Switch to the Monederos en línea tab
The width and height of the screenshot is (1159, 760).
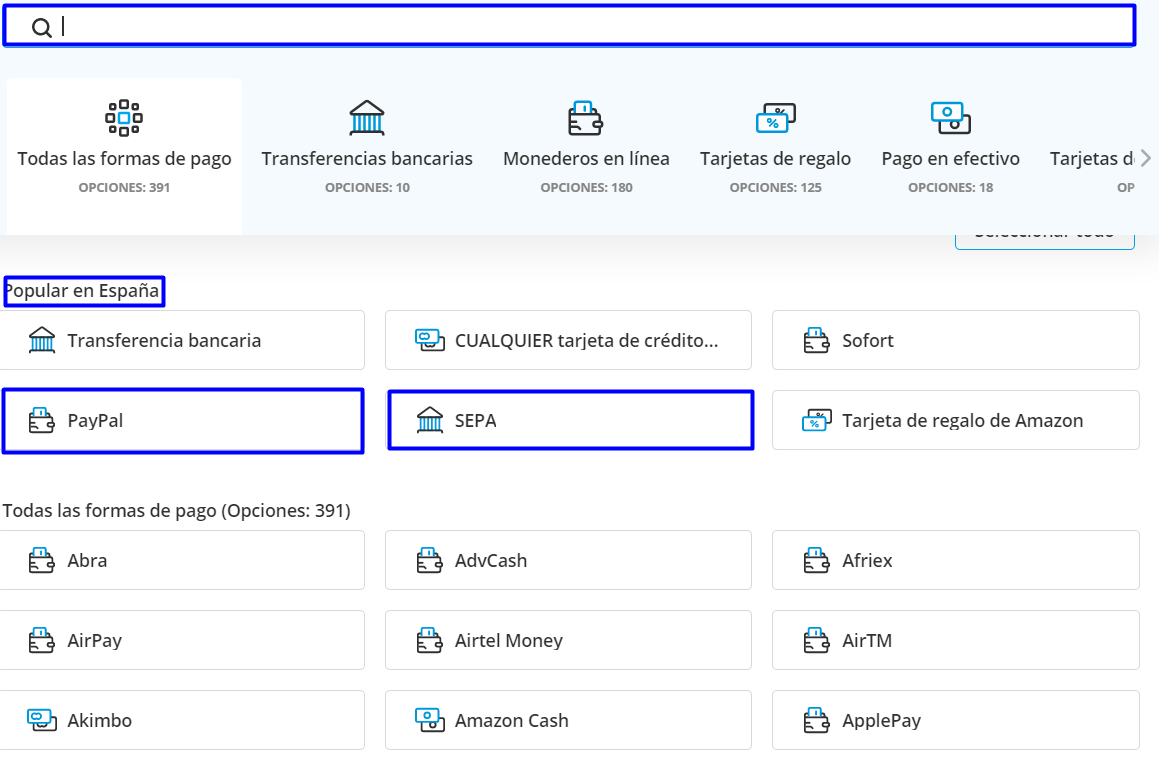pos(586,158)
